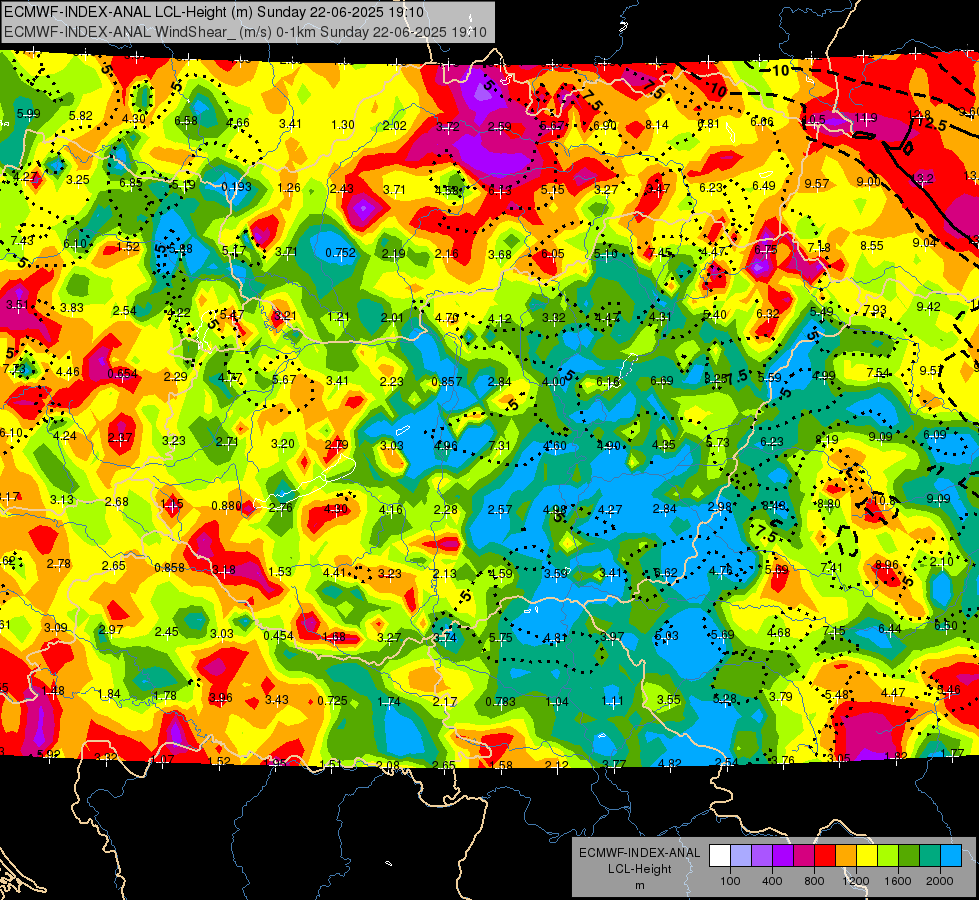Select the grid value 7.43
Screen dimensions: 979x900
click(22, 240)
